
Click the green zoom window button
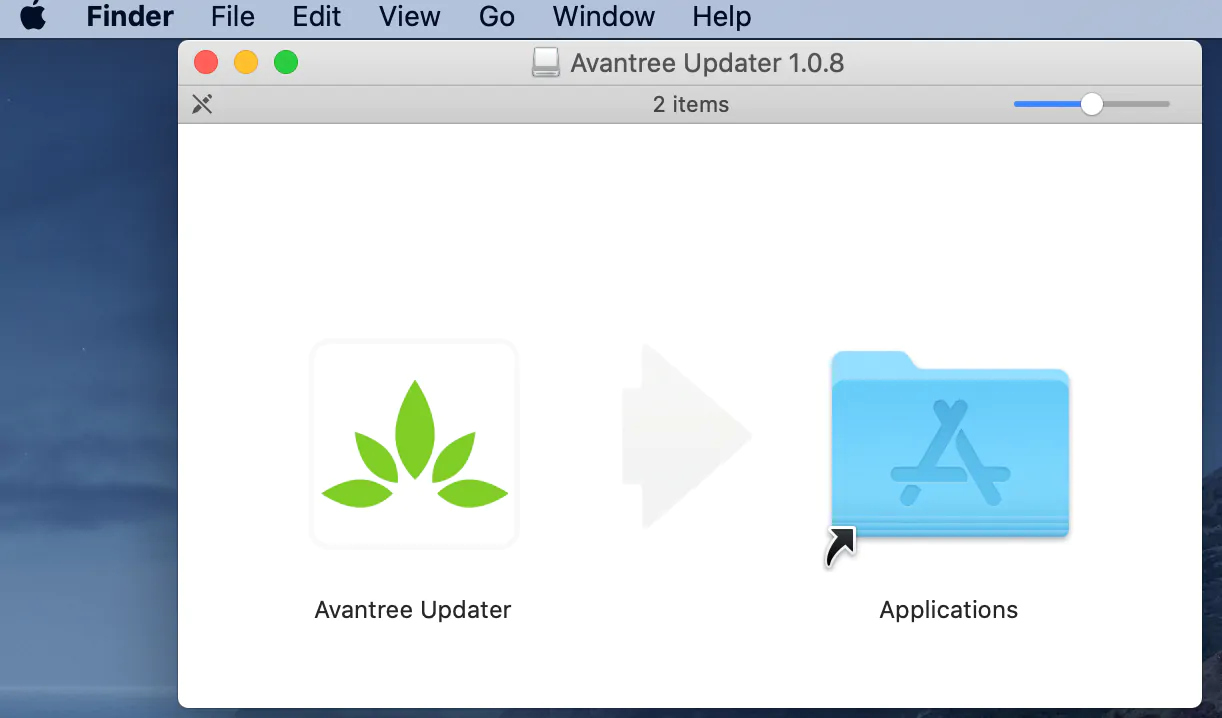pyautogui.click(x=286, y=63)
